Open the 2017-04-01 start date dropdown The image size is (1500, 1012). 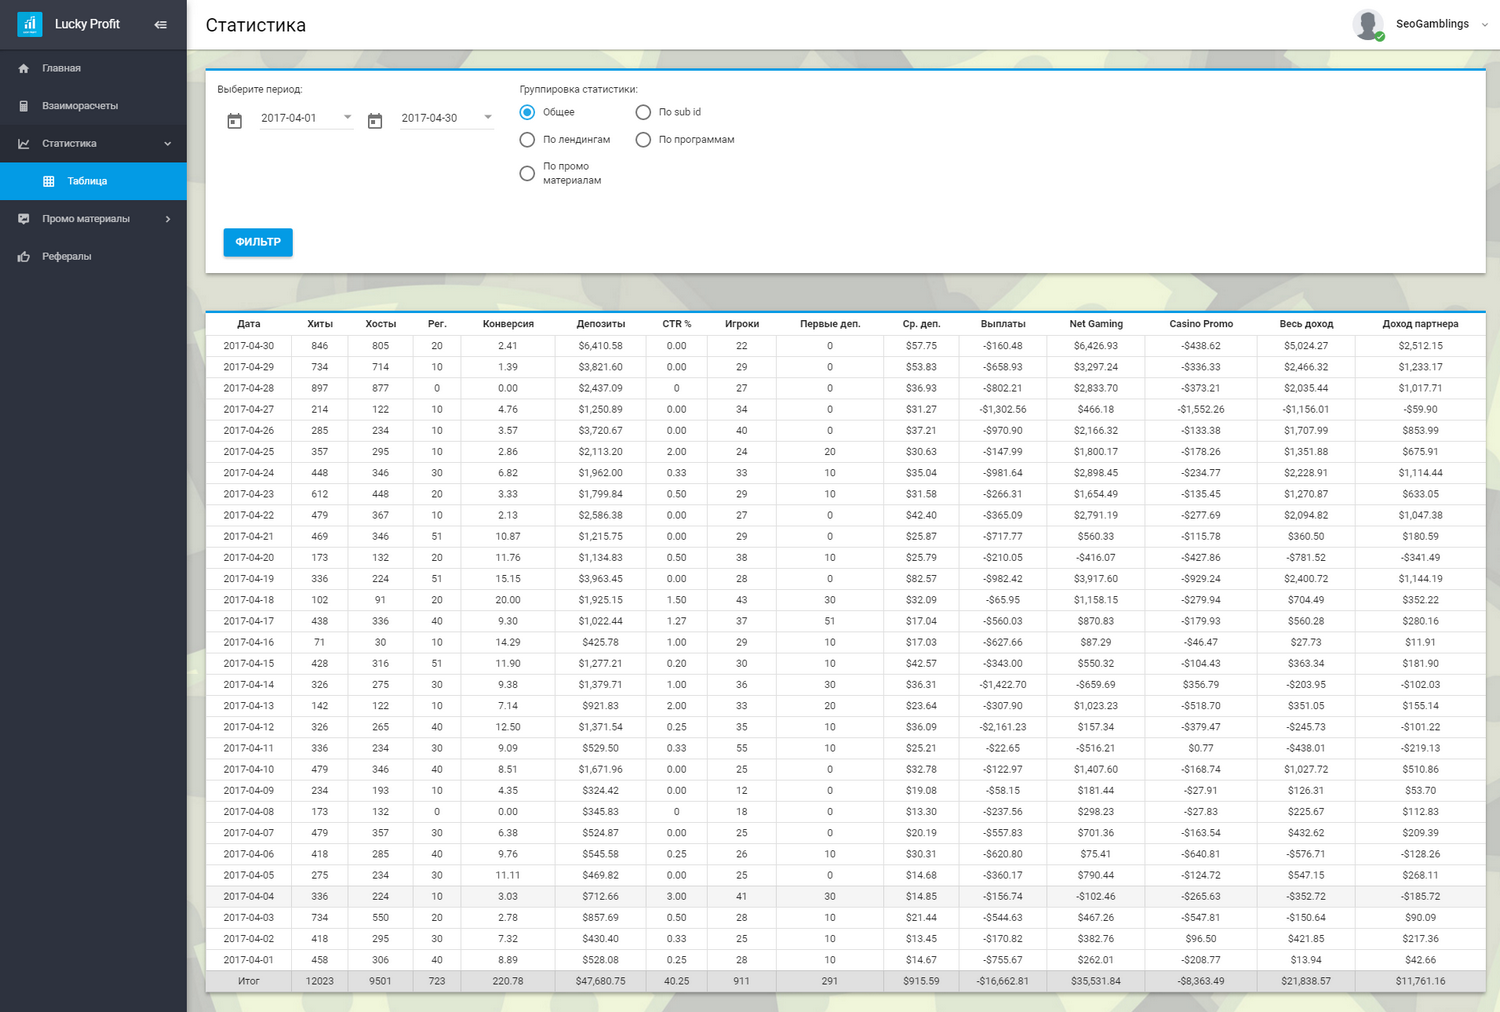pos(306,118)
